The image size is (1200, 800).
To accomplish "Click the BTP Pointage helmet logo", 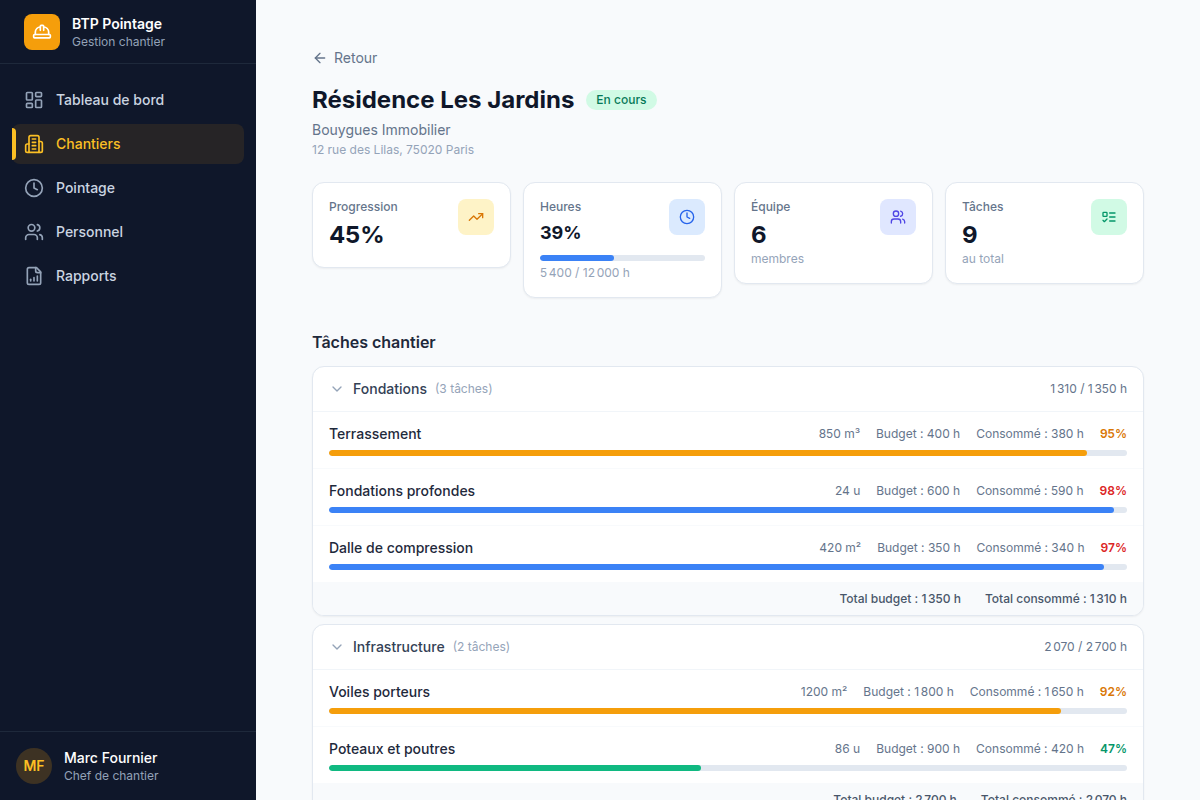I will (42, 32).
